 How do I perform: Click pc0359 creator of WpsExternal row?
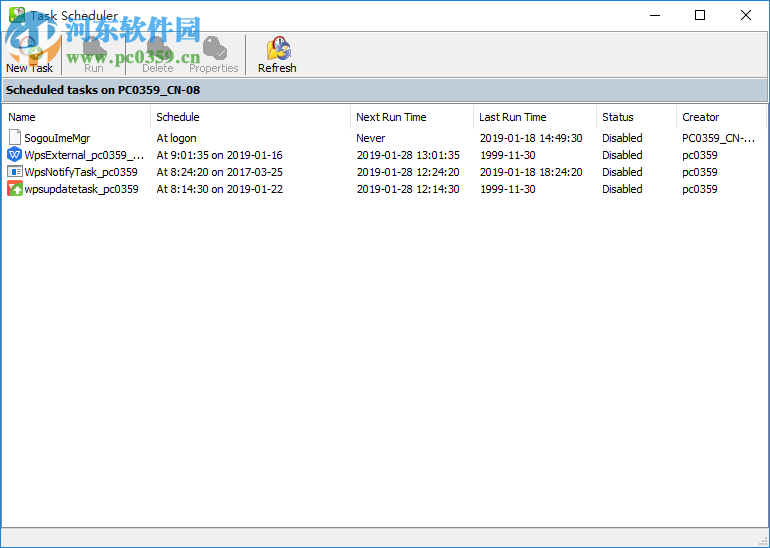tap(700, 155)
